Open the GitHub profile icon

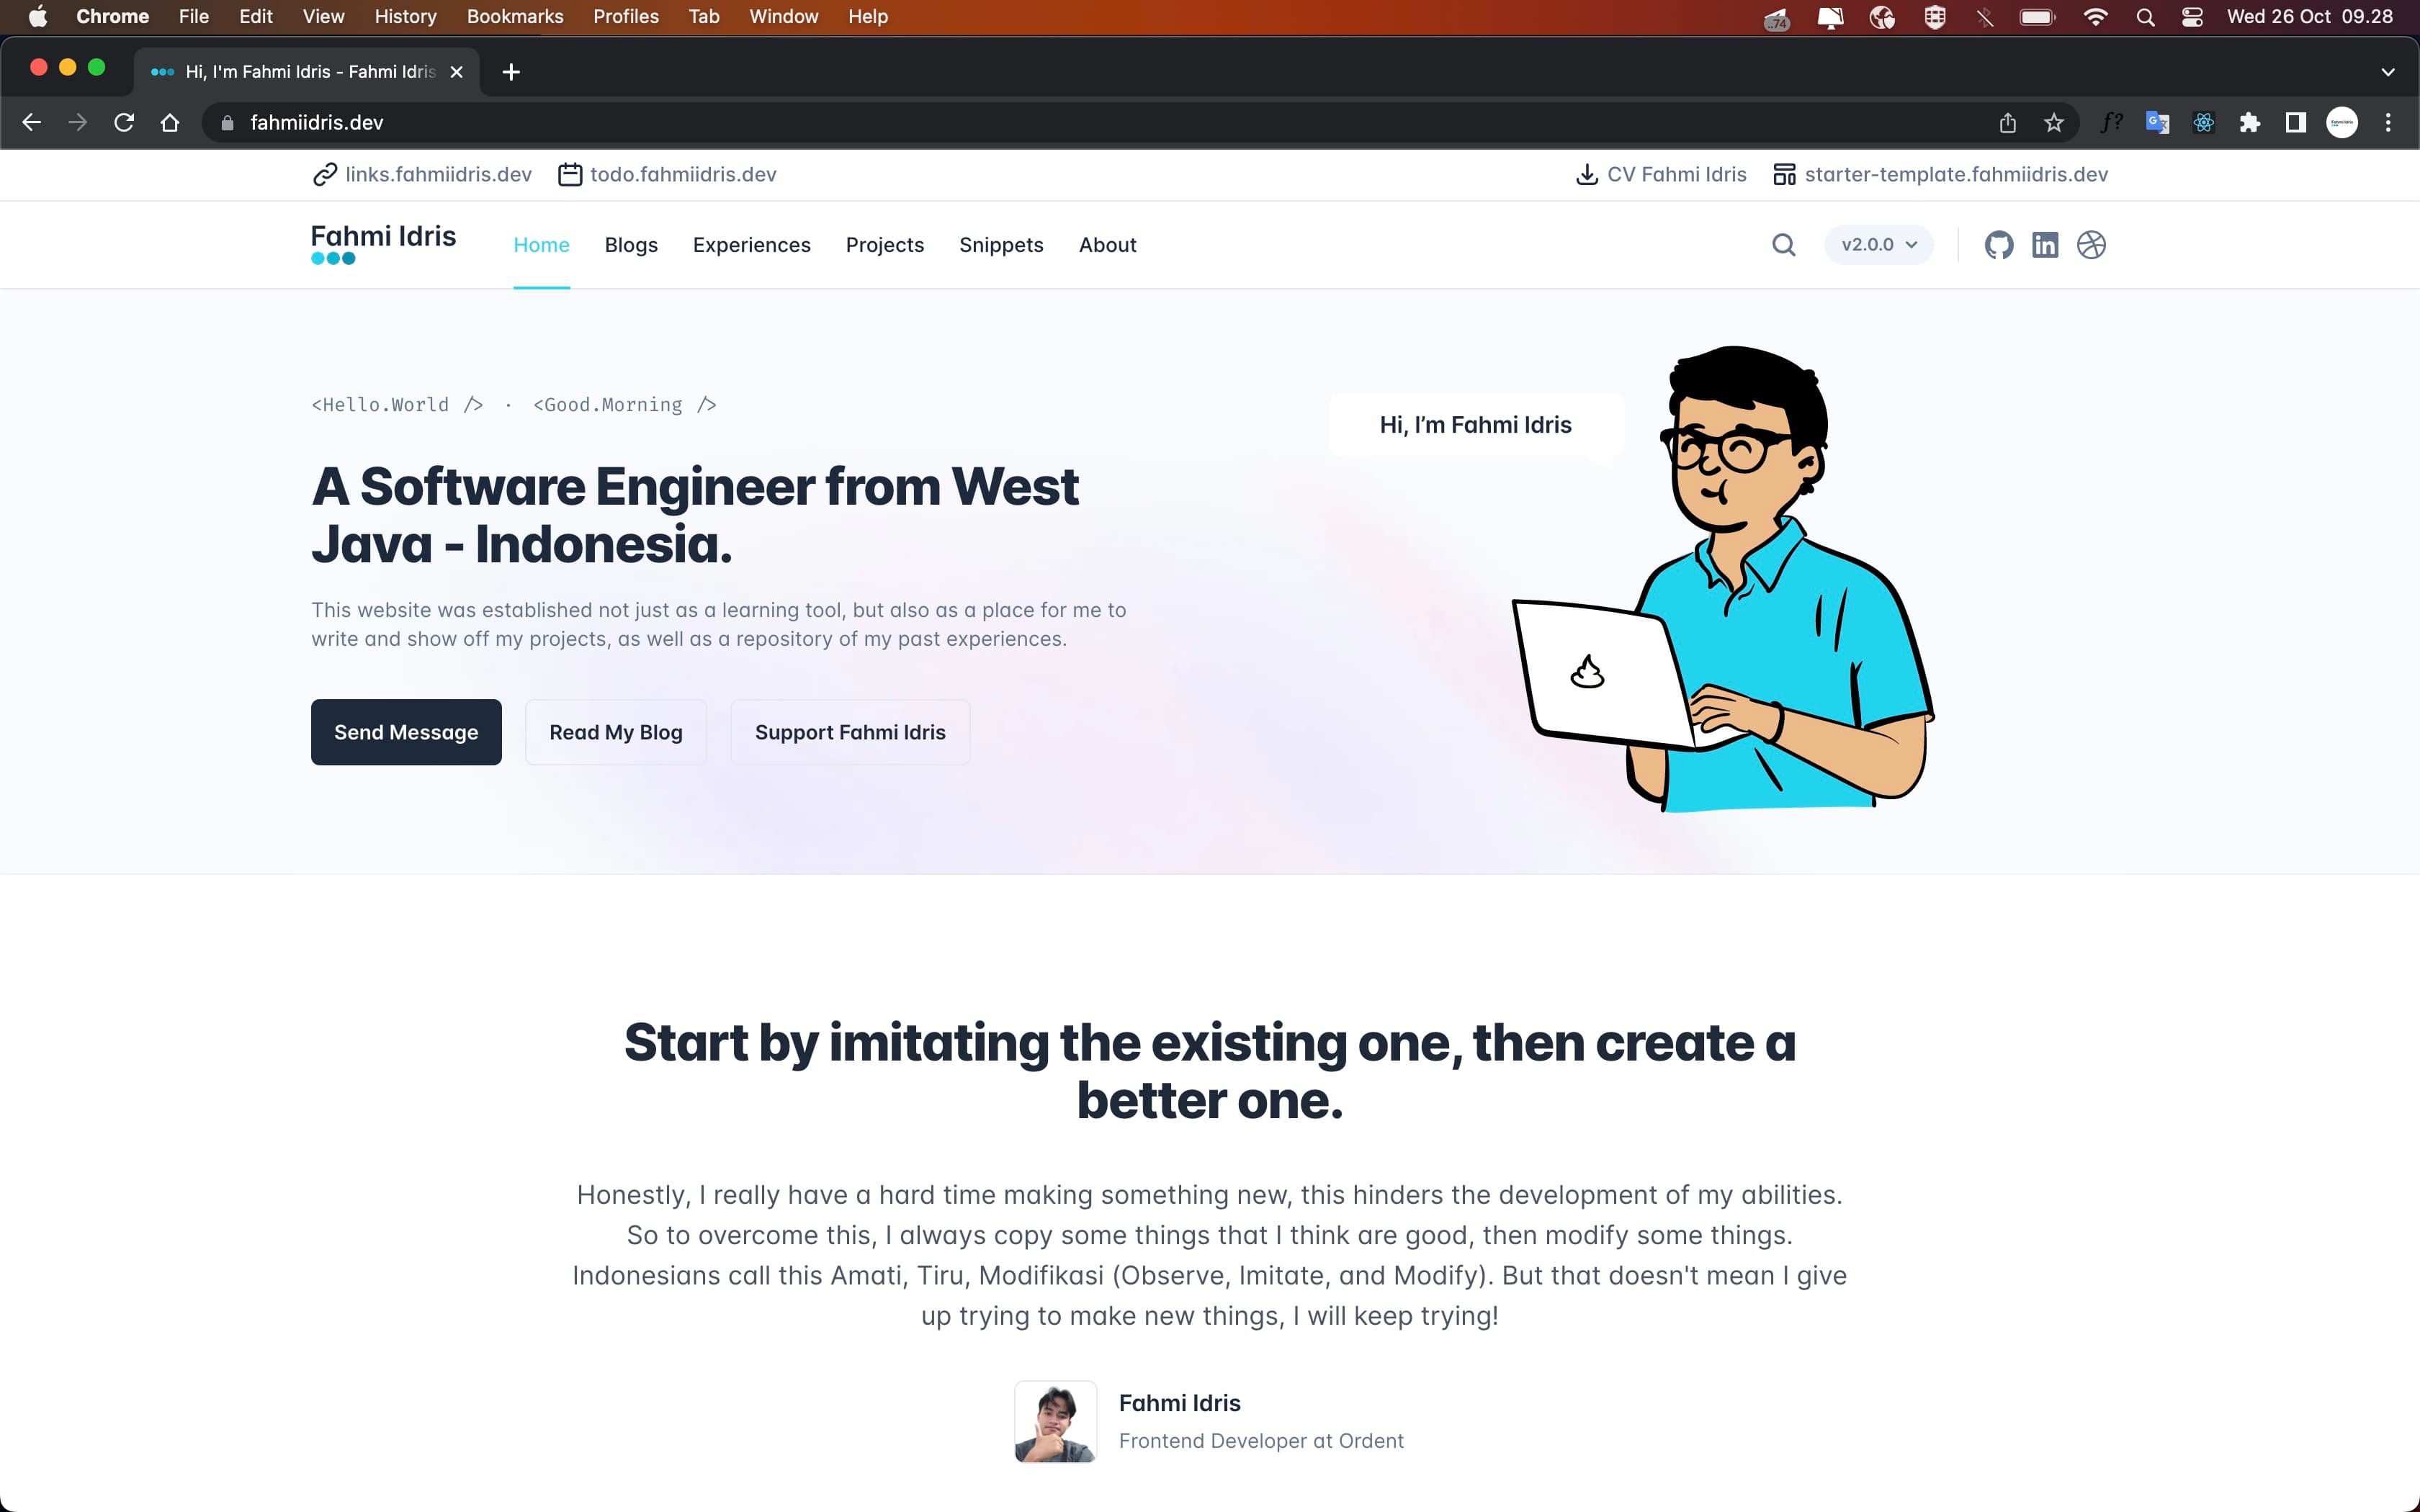point(1998,245)
